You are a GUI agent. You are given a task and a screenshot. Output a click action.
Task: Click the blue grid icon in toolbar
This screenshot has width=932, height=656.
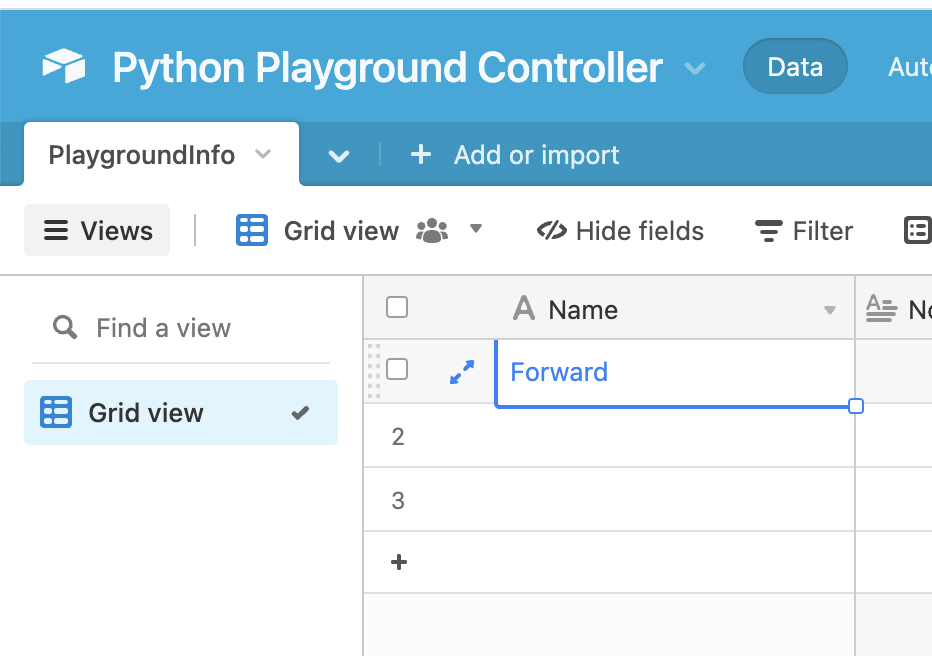(x=252, y=231)
